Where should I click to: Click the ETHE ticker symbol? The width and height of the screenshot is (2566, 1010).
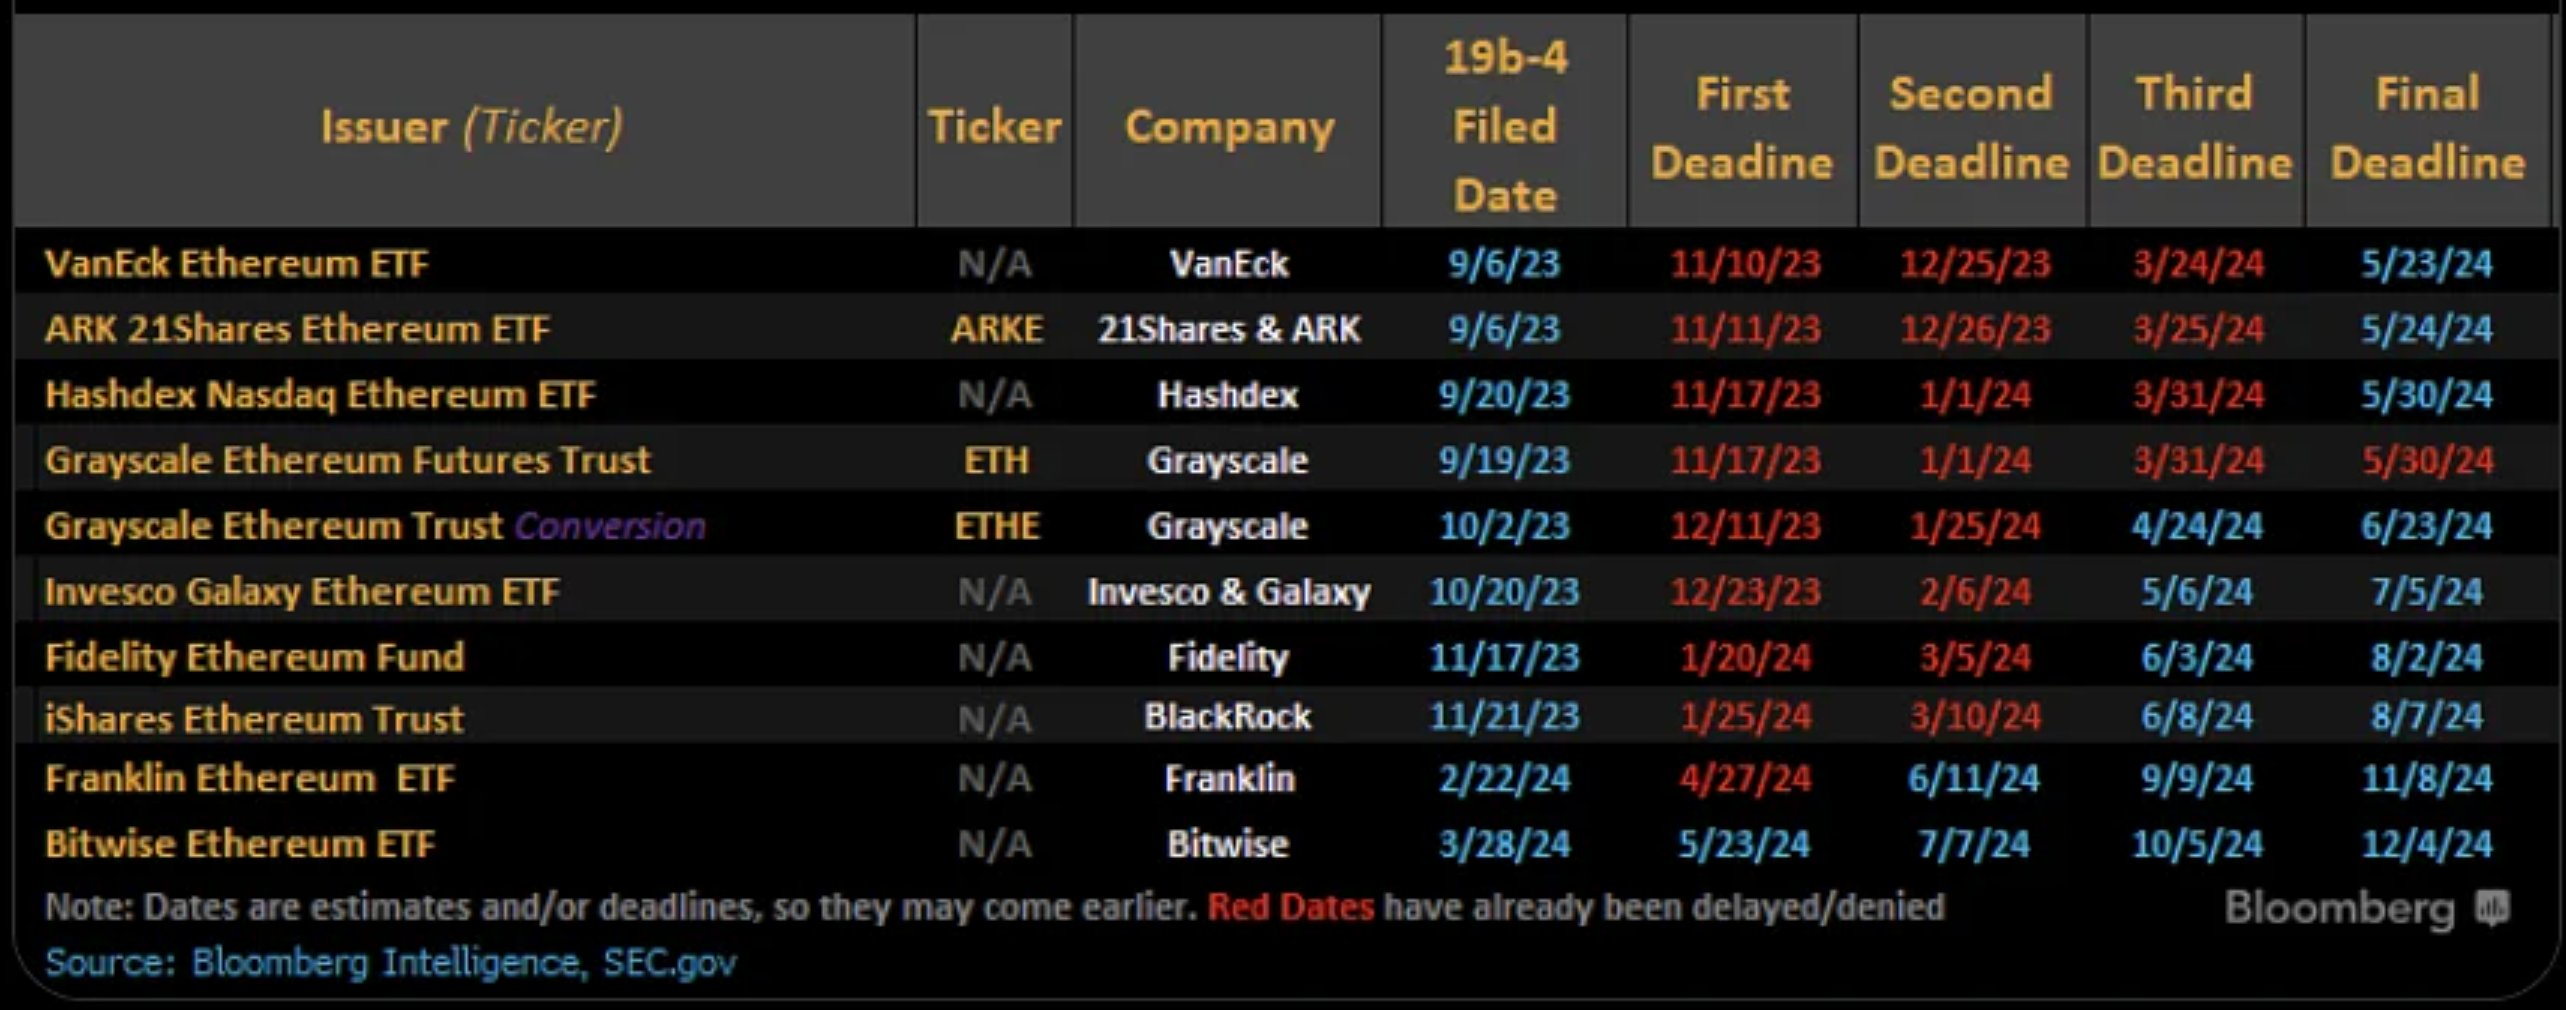coord(996,526)
